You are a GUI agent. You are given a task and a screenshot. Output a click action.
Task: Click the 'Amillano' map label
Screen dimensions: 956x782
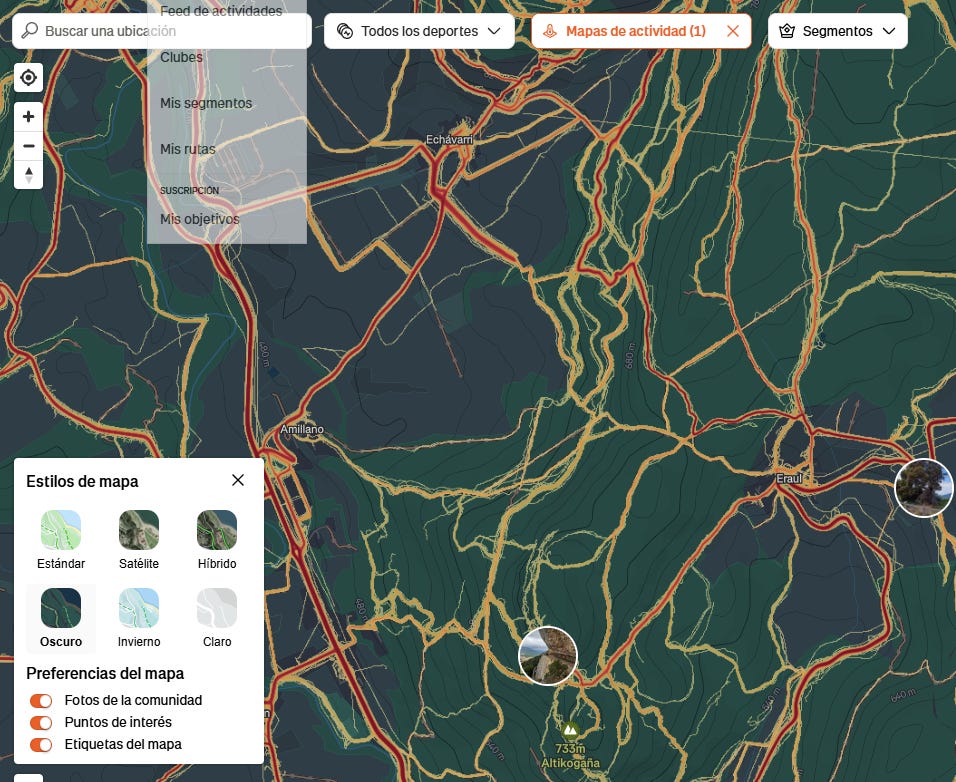click(302, 429)
